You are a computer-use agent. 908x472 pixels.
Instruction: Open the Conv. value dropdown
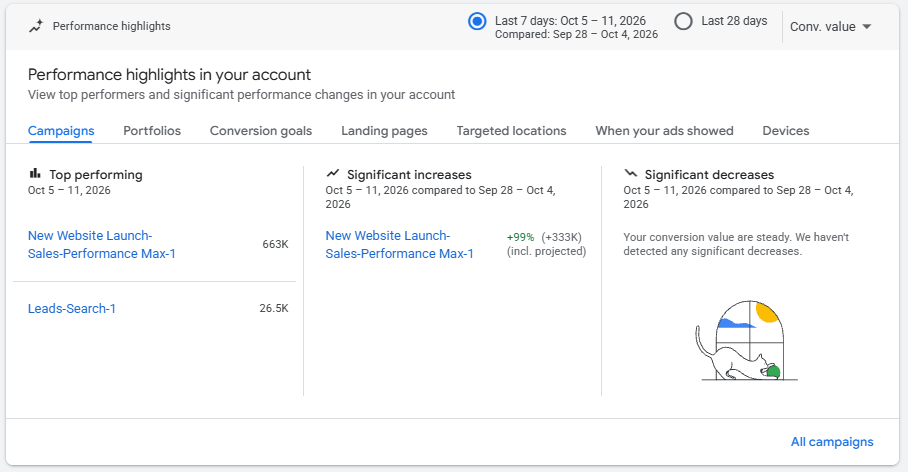click(x=830, y=27)
